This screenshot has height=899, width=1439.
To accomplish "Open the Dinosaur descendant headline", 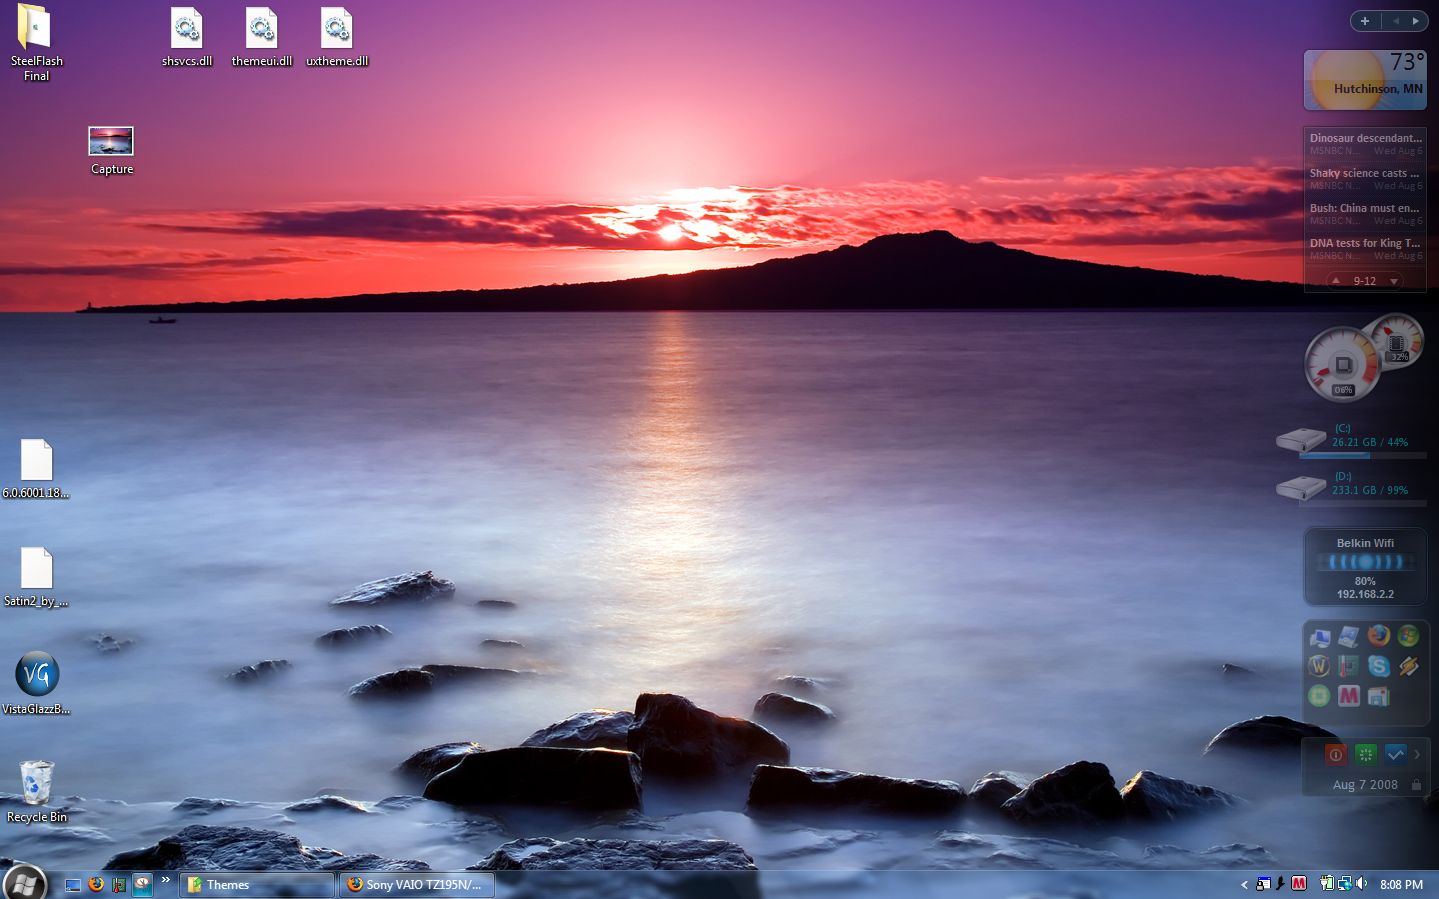I will (1365, 139).
